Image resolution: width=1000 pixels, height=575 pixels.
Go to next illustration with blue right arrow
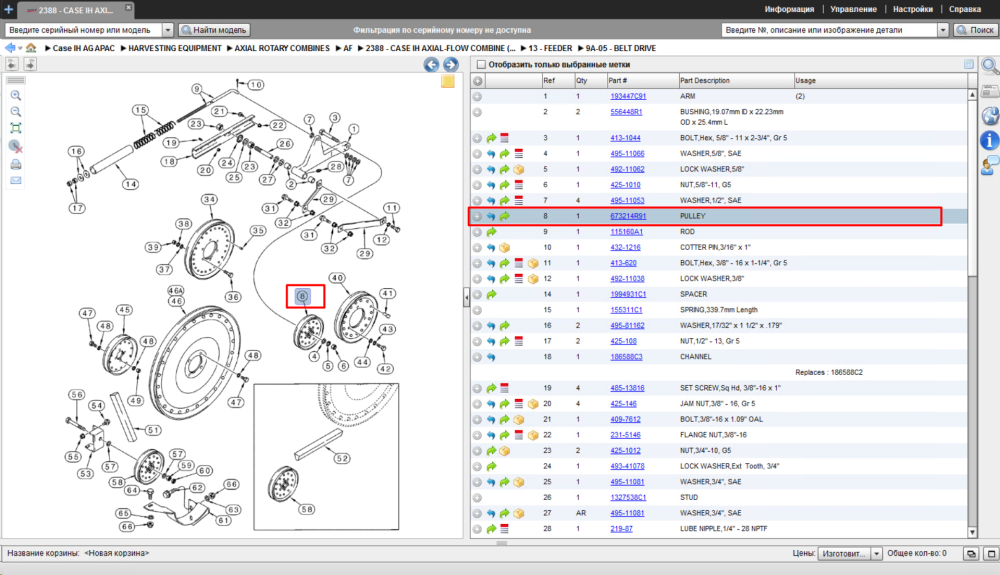pyautogui.click(x=450, y=64)
